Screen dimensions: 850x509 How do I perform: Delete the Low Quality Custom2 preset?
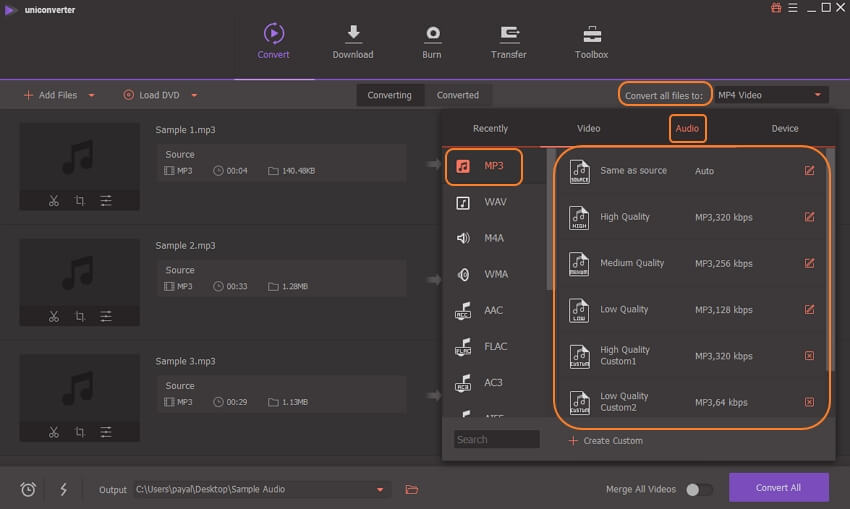tap(809, 402)
